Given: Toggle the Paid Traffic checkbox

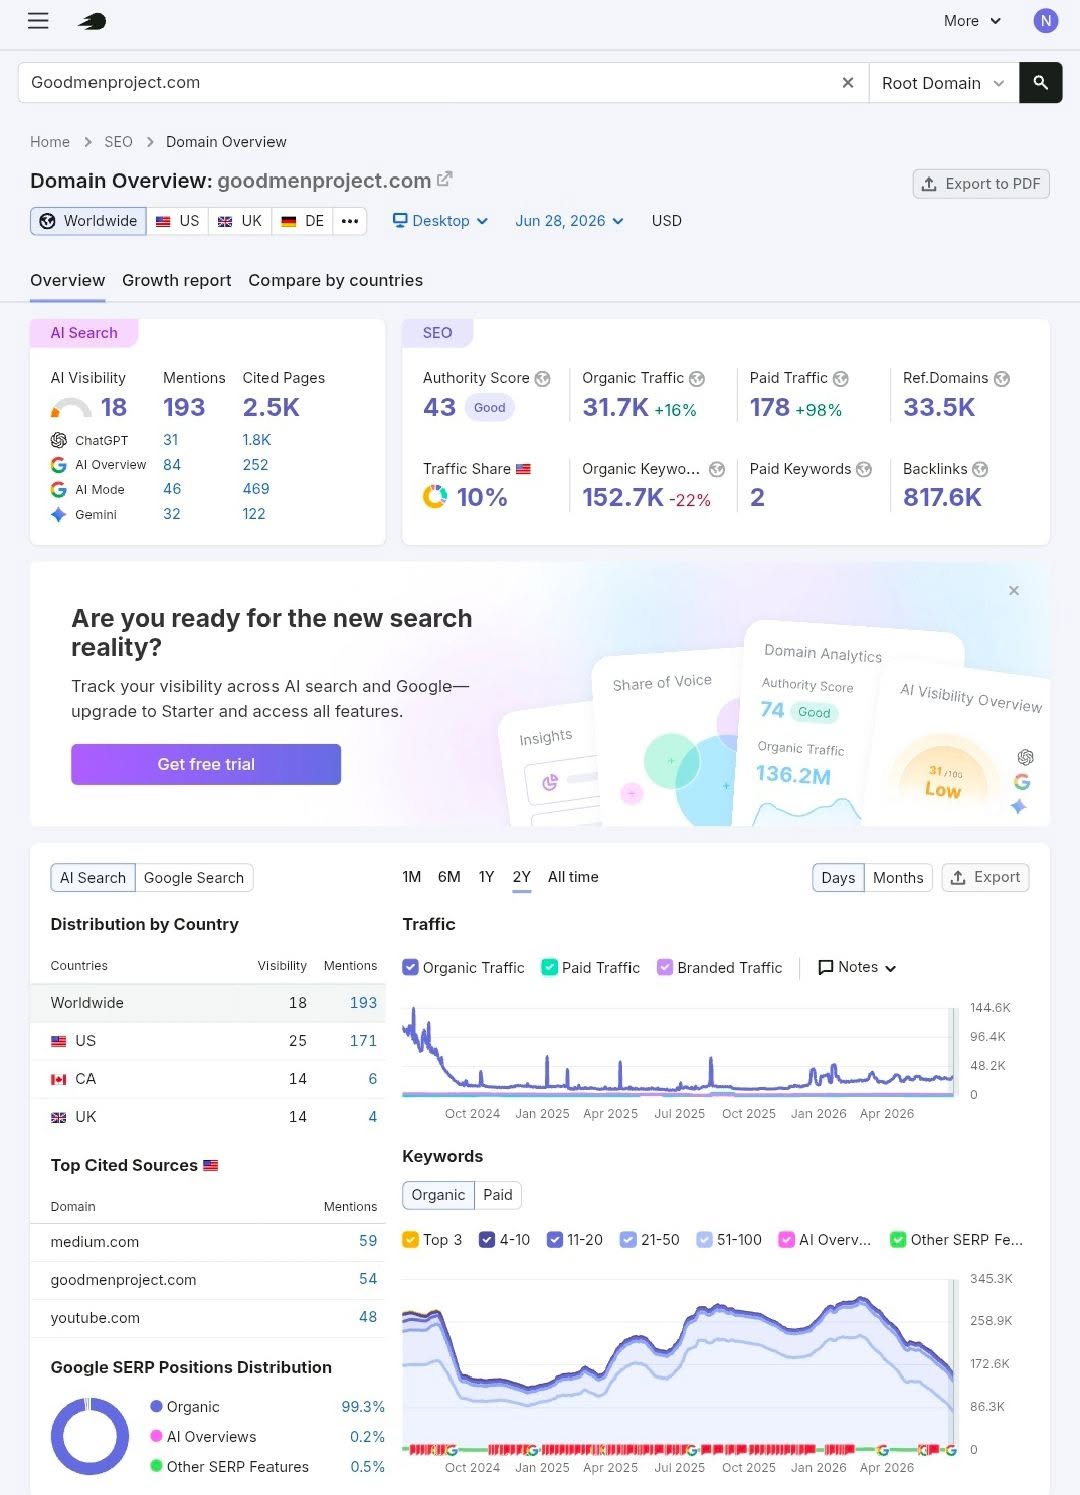Looking at the screenshot, I should tap(549, 967).
